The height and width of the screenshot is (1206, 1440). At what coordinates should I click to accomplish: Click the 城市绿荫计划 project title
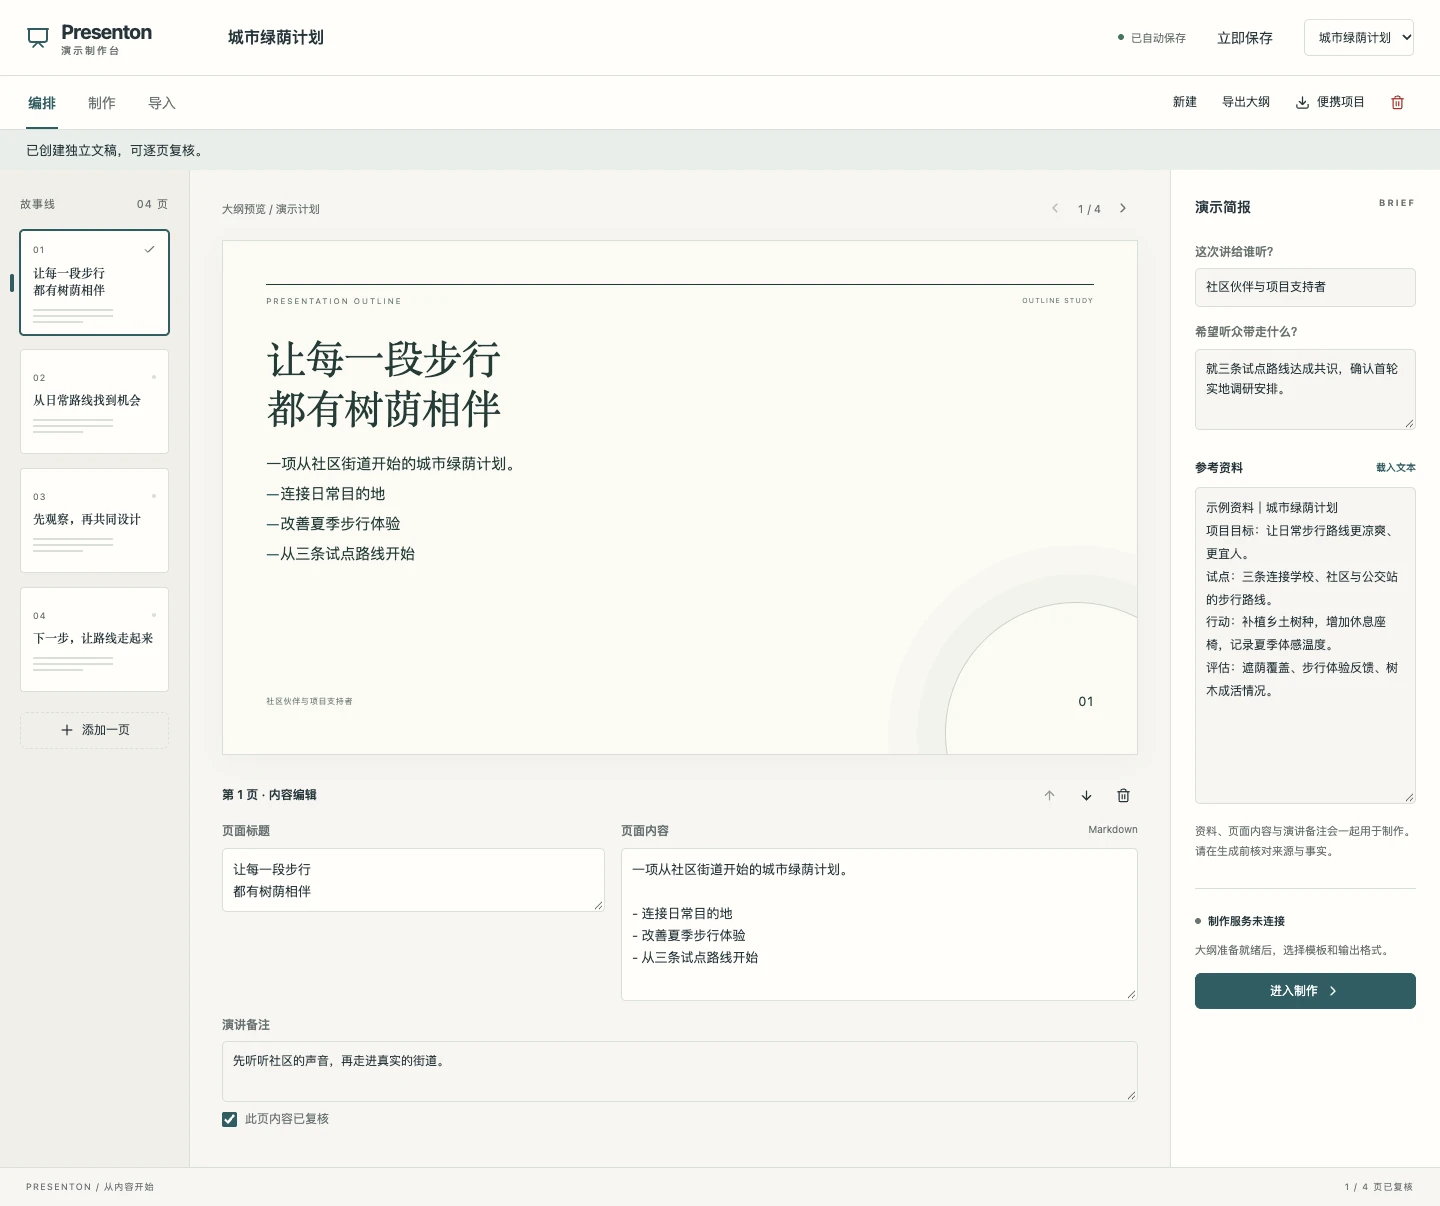[x=276, y=38]
